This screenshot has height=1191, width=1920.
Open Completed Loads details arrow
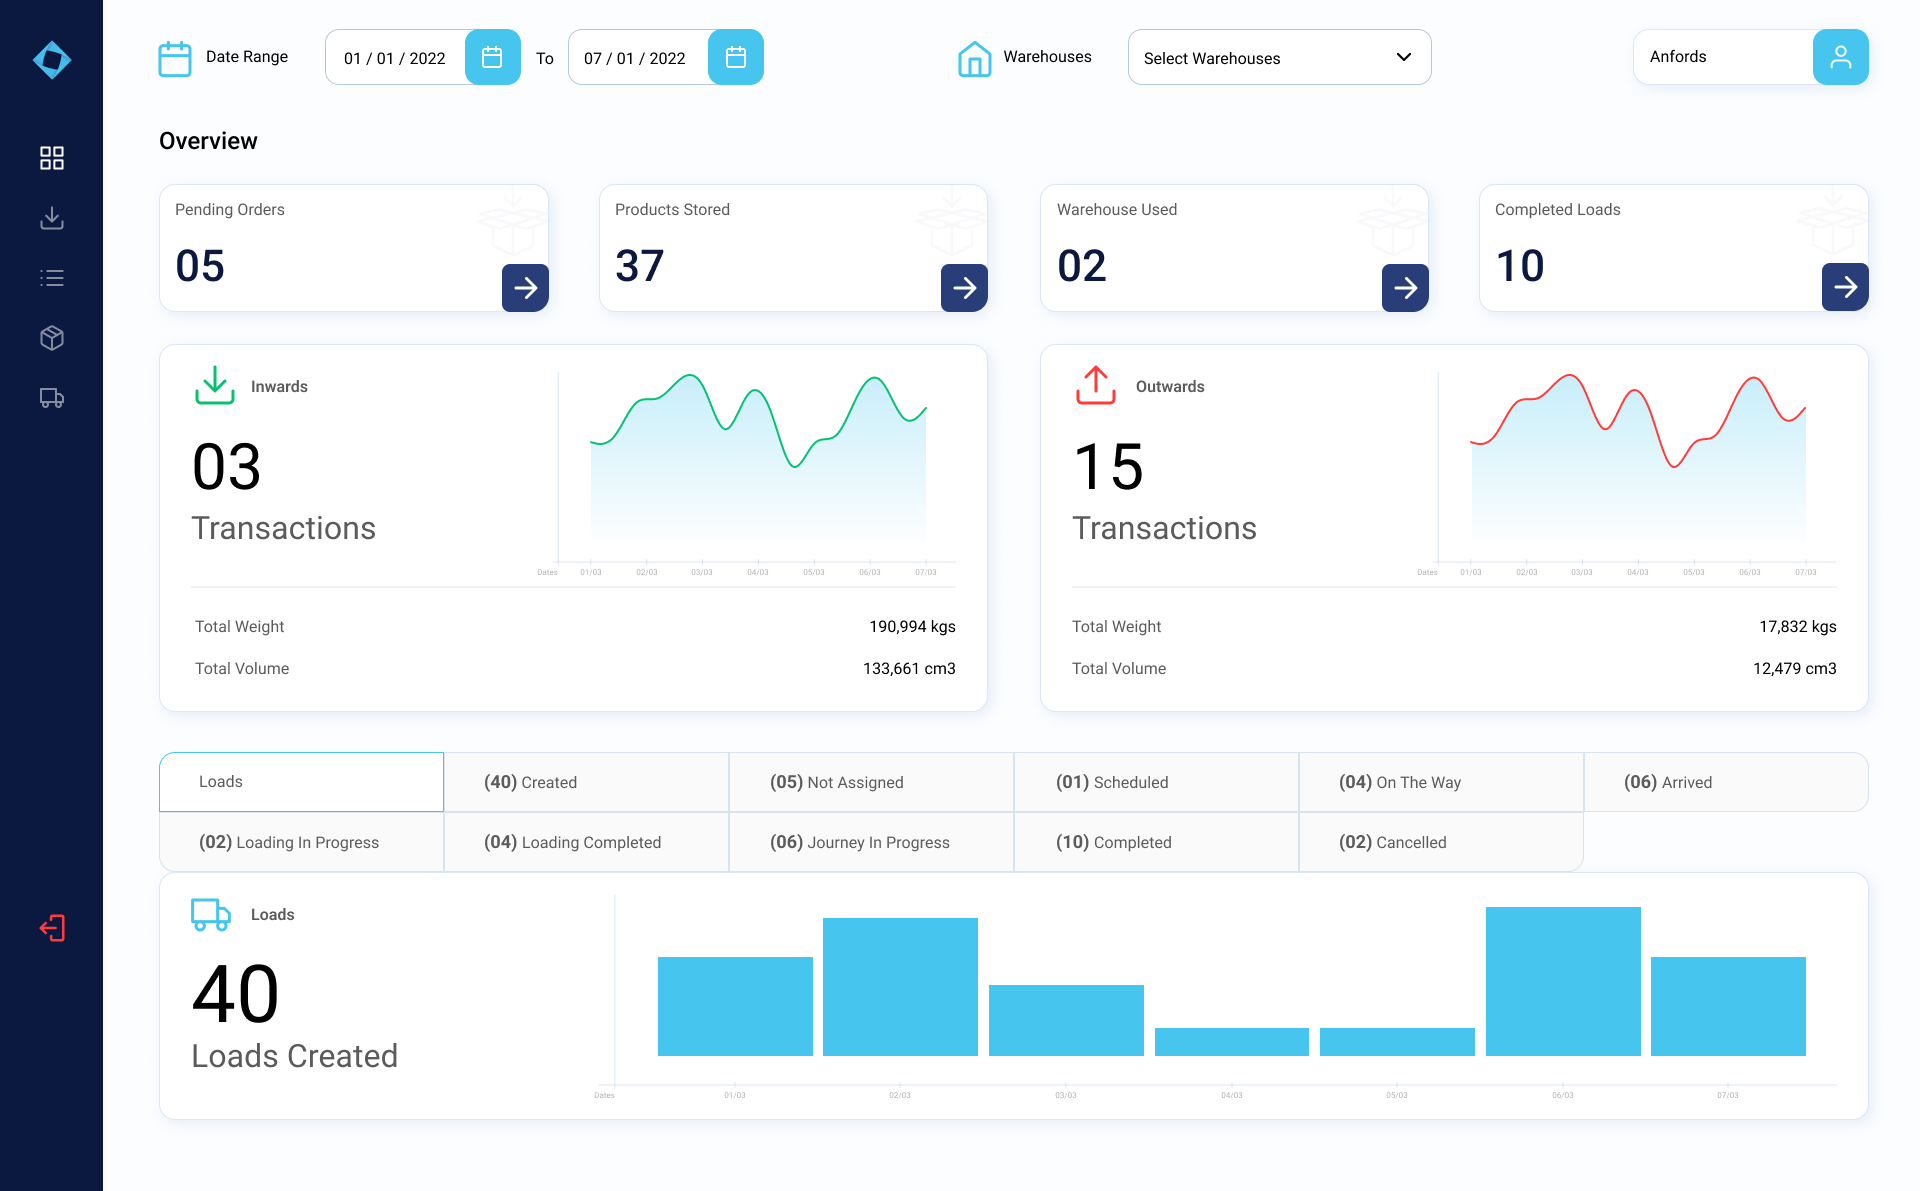coord(1844,288)
